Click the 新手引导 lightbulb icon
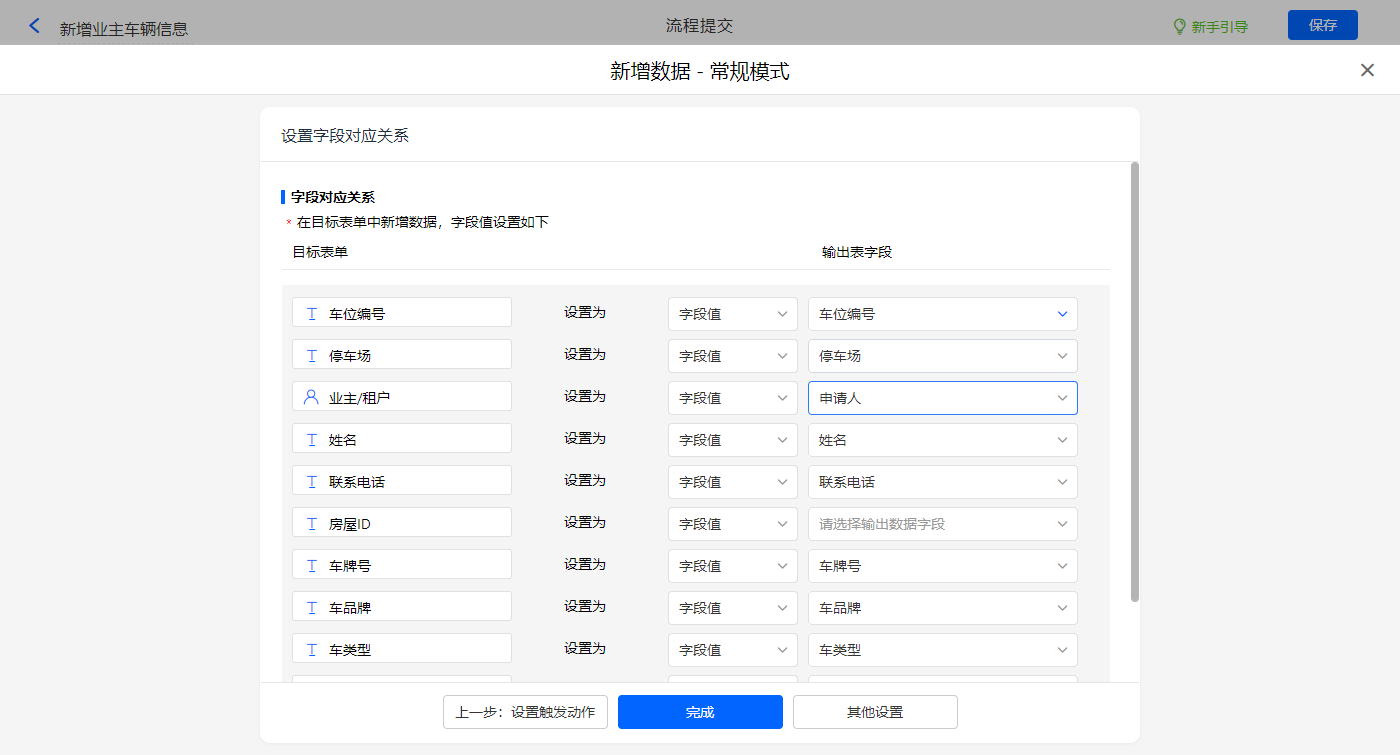 [x=1179, y=26]
